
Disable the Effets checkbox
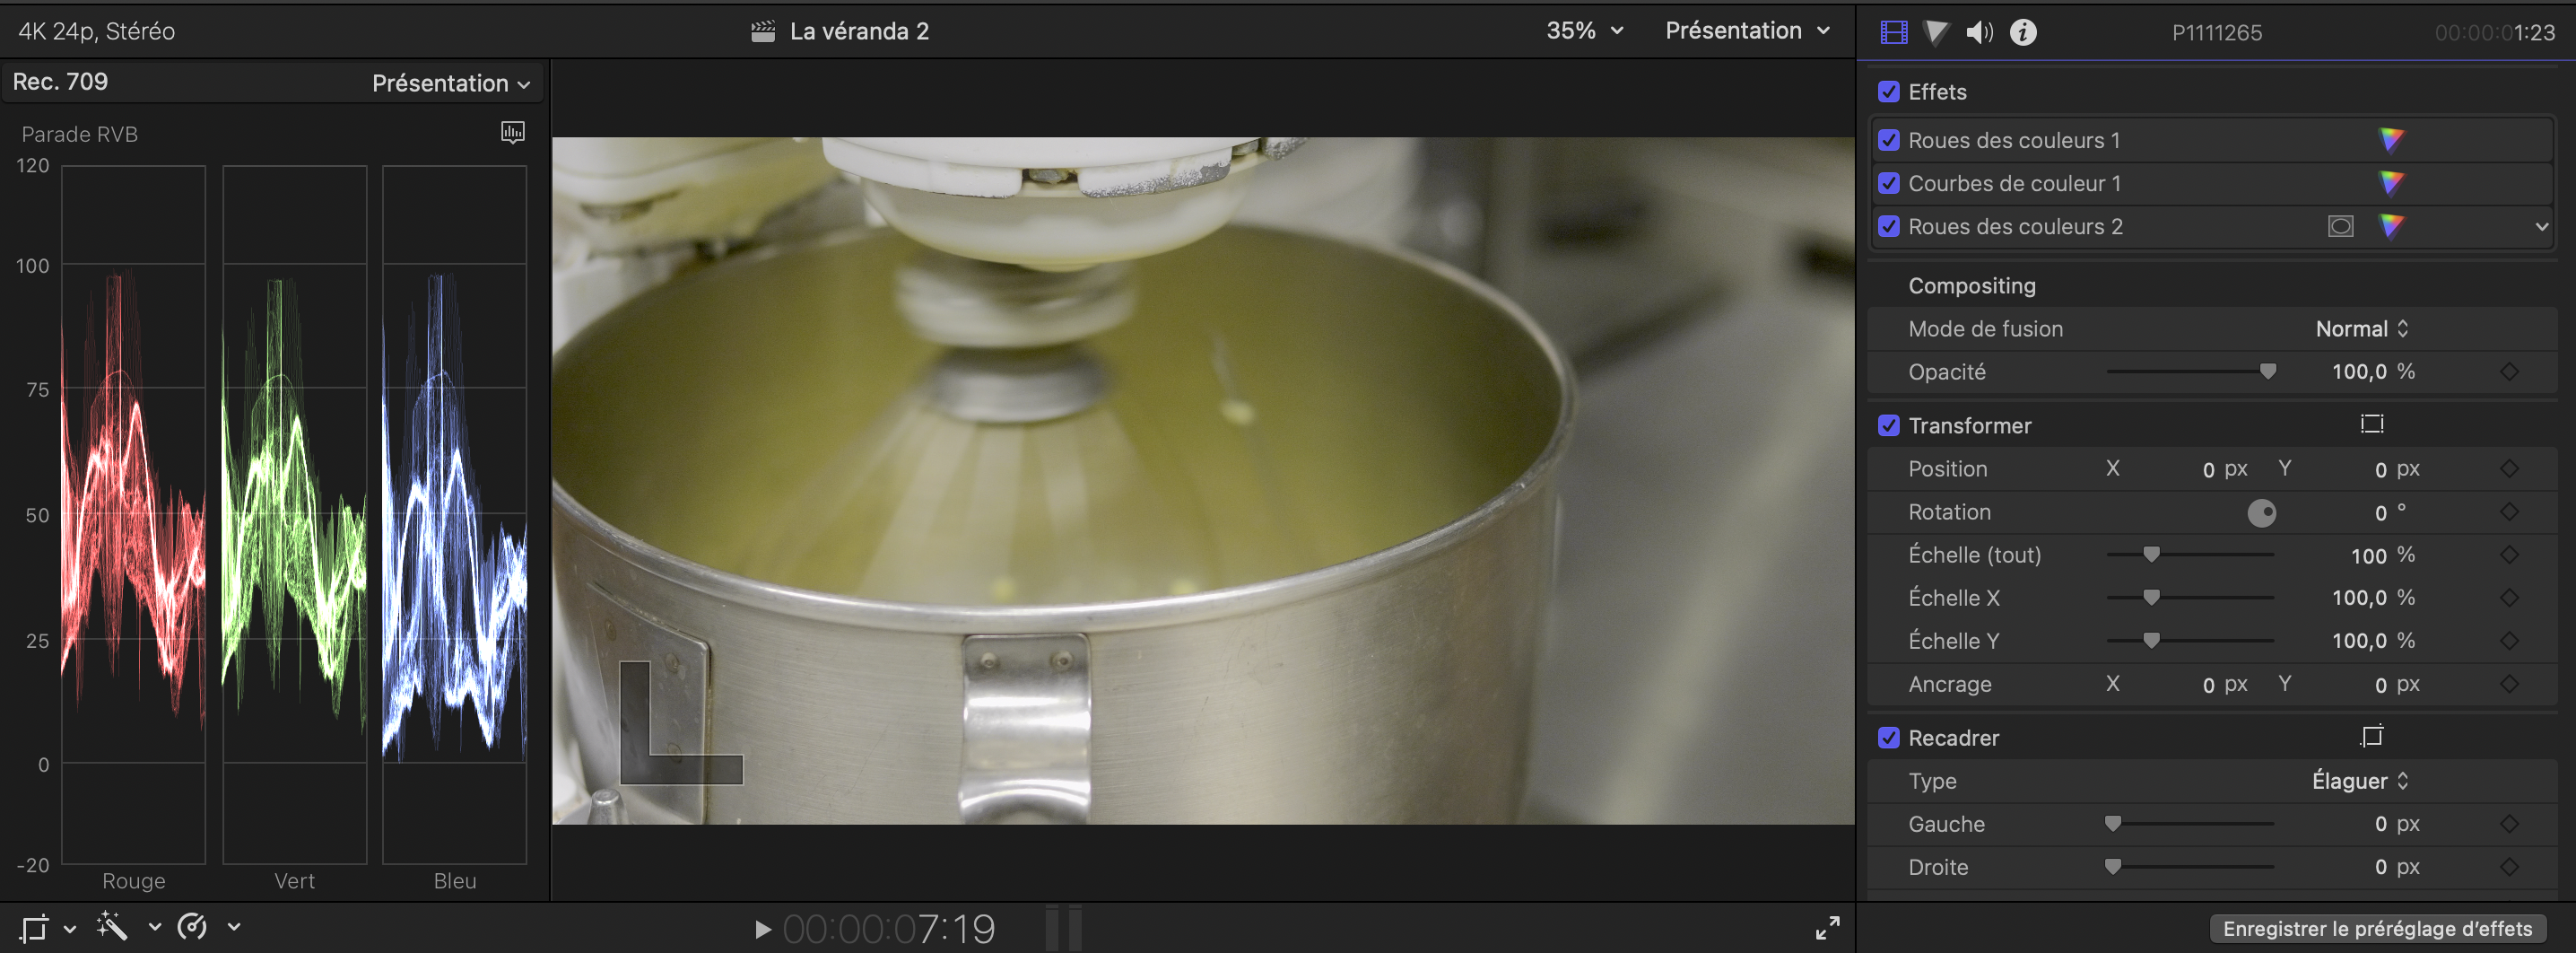[x=1888, y=92]
